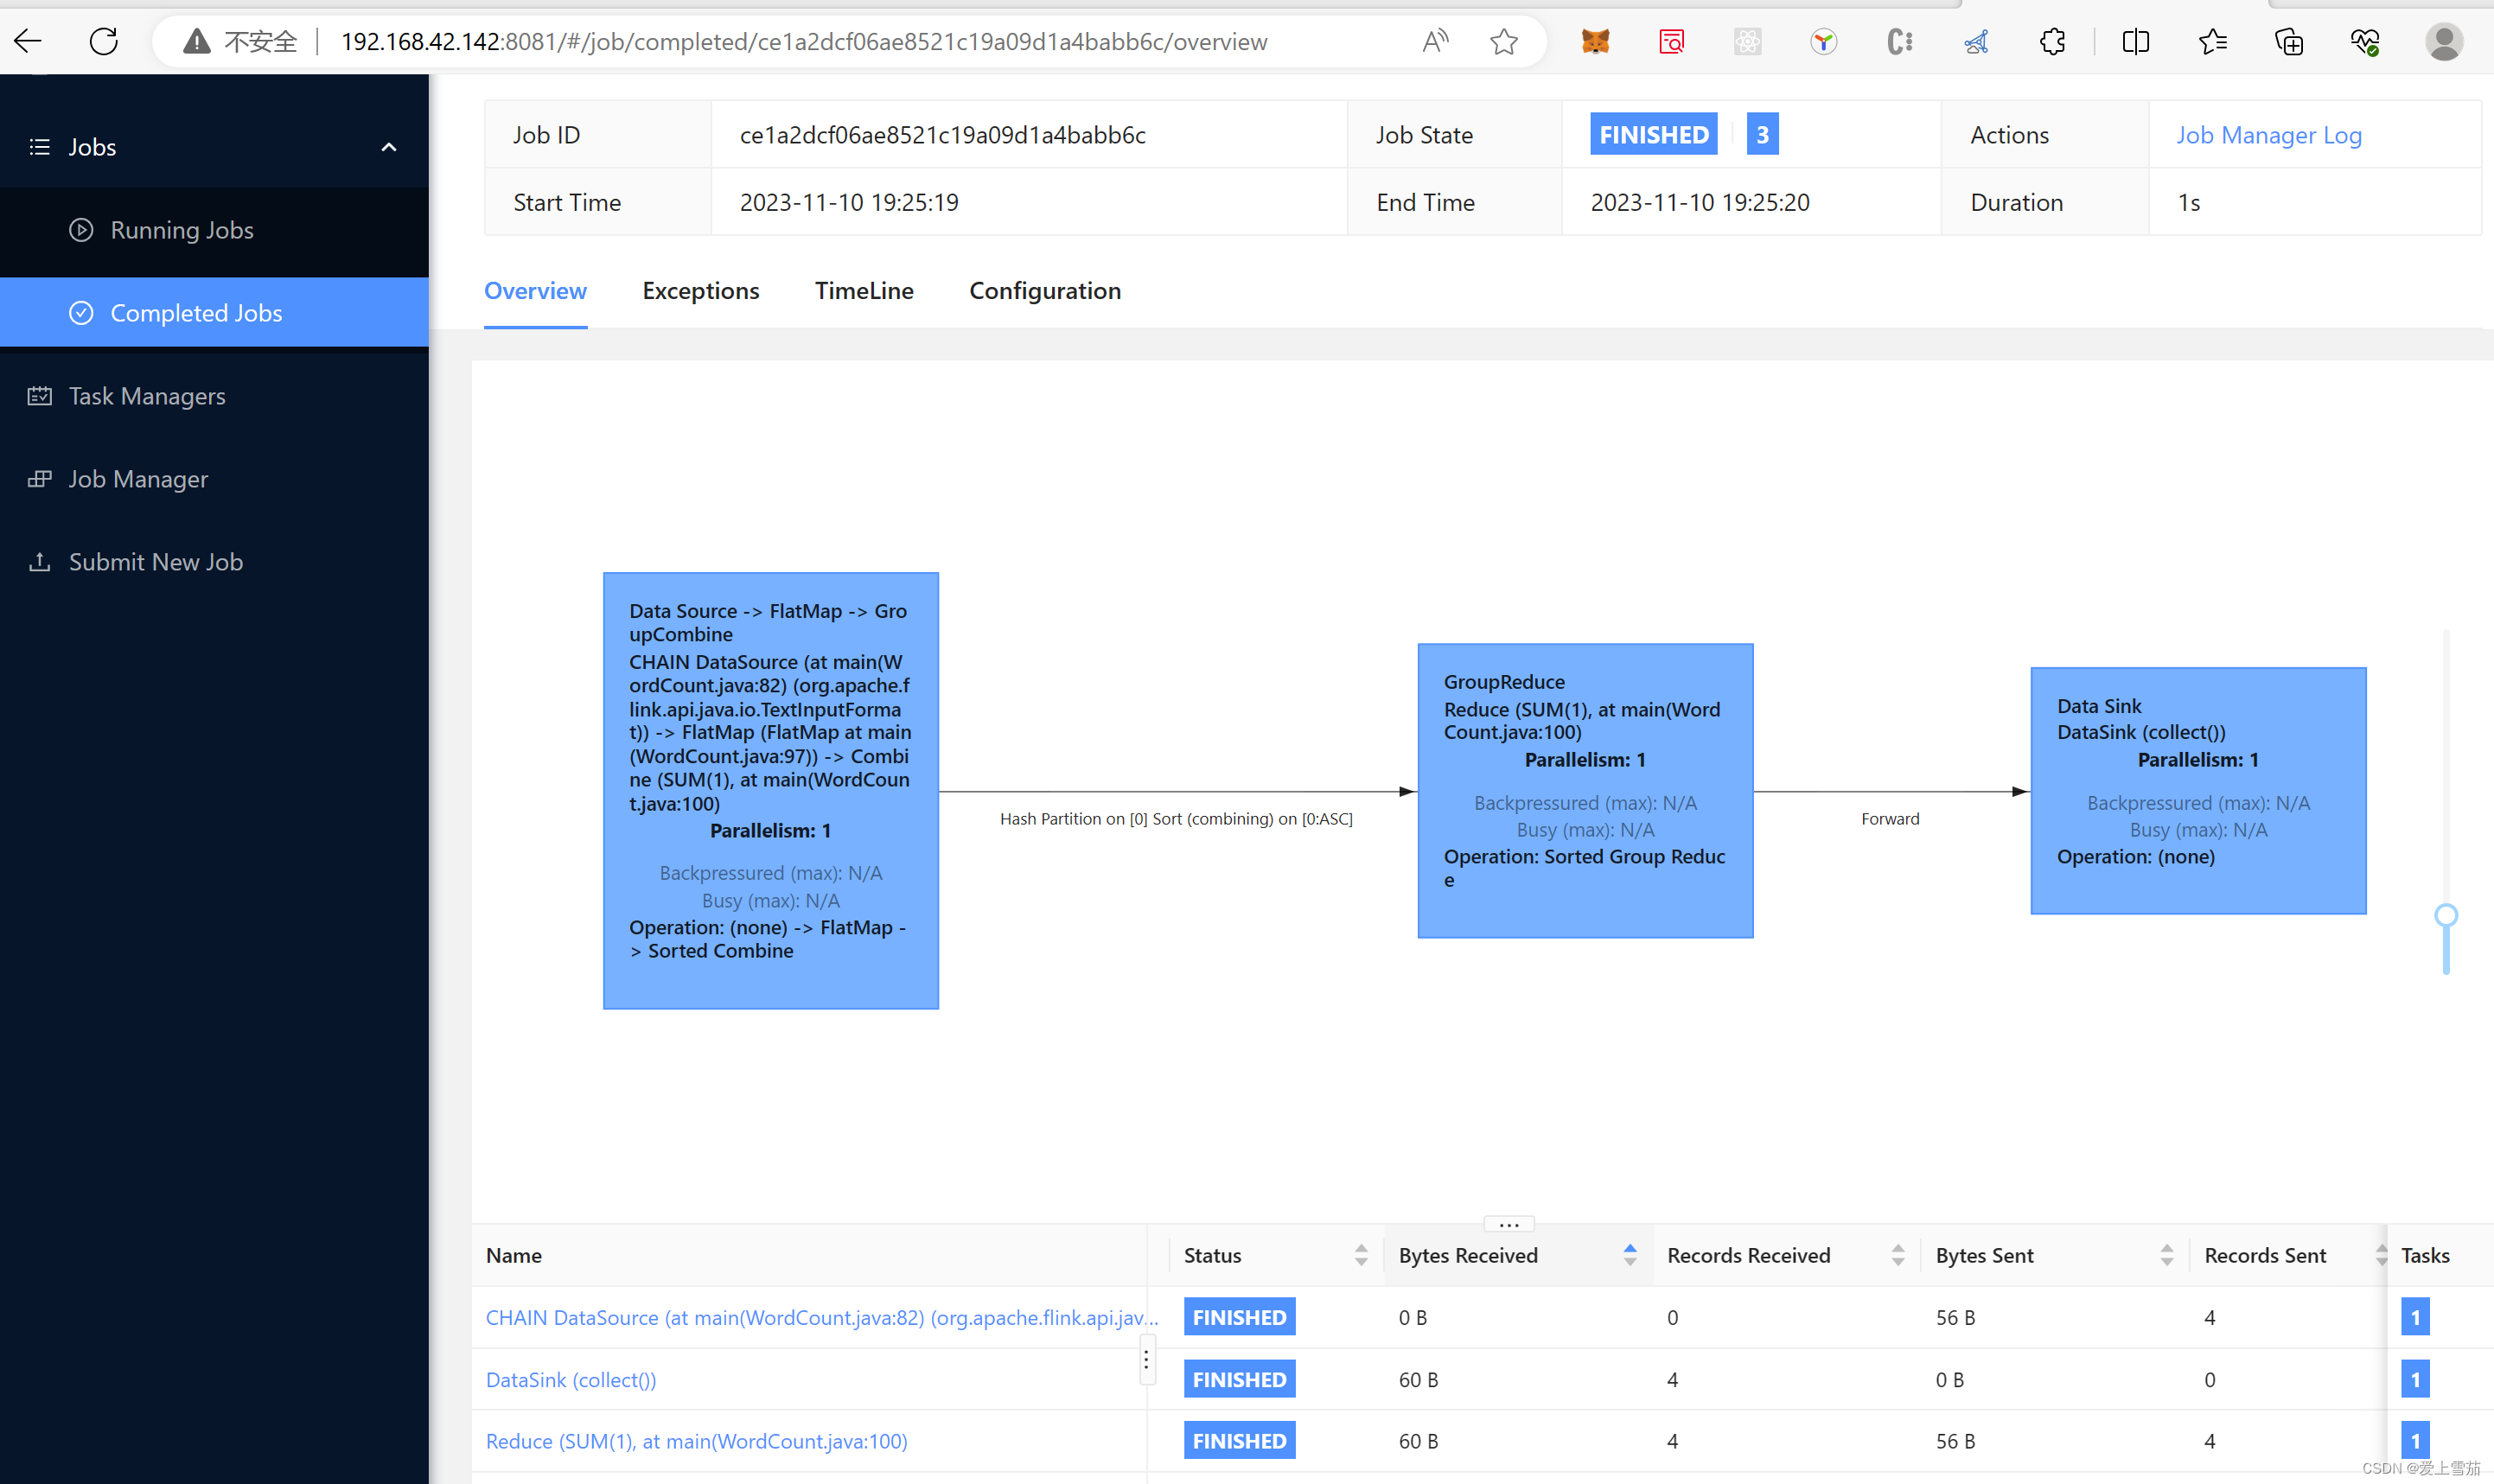
Task: Click the browser refresh icon
Action: [103, 41]
